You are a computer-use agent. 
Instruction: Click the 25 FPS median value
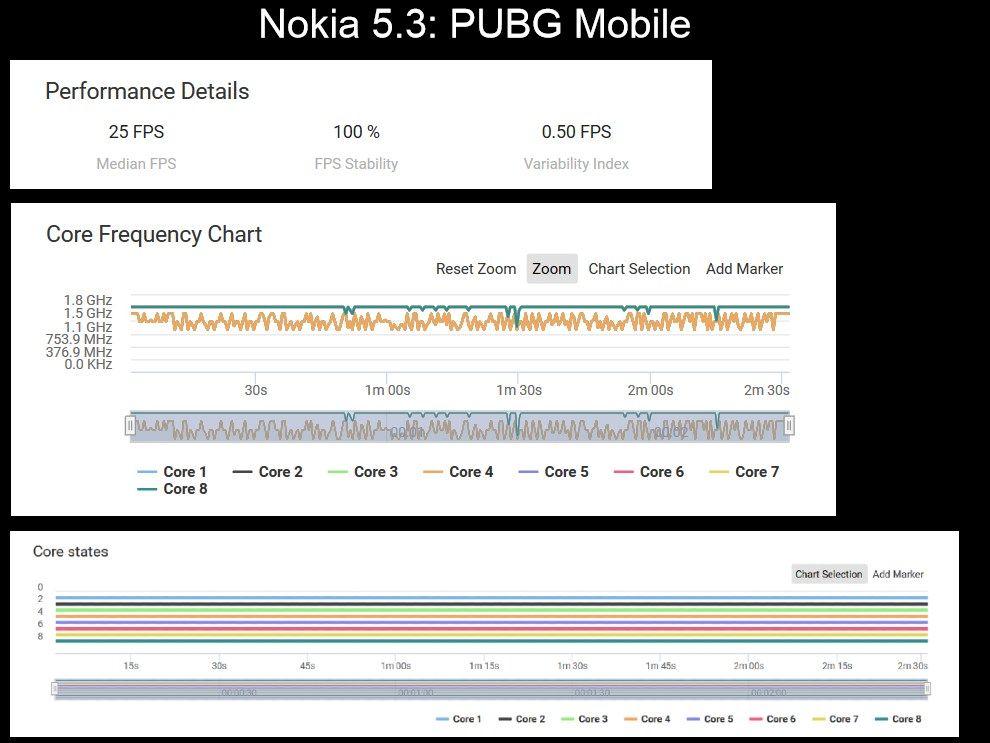point(136,132)
